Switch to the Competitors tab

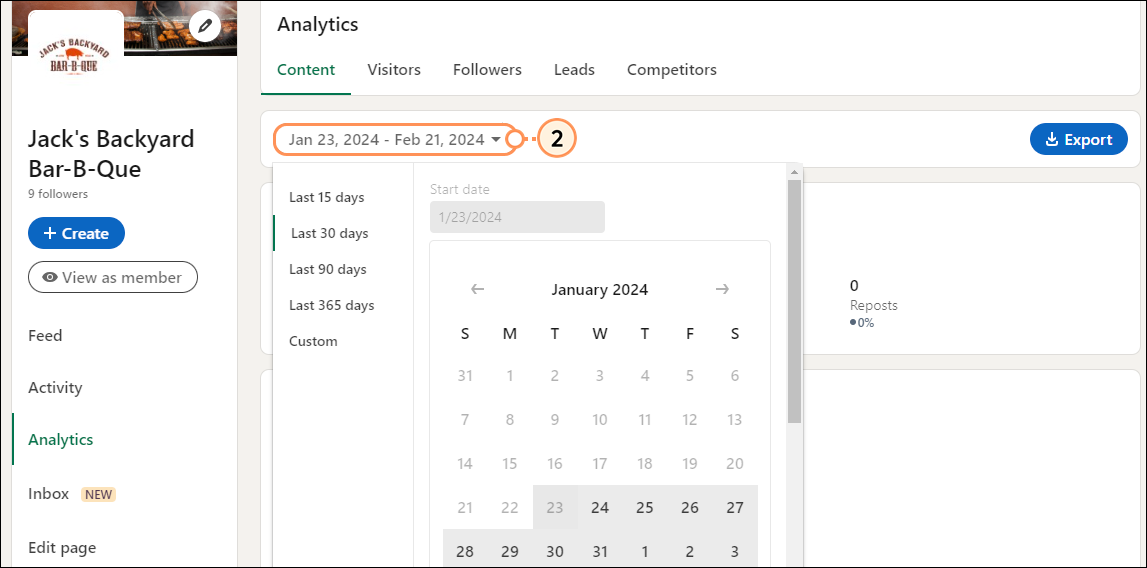[x=672, y=70]
